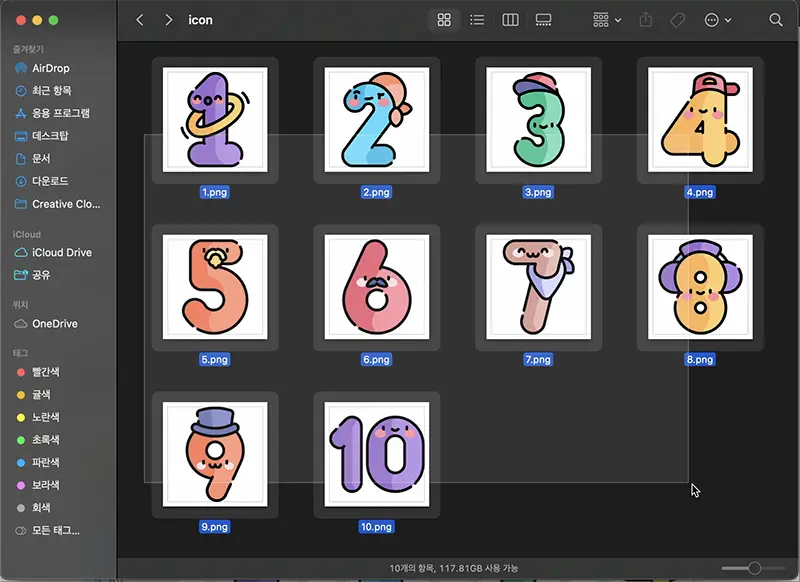Click the yellow minimize window button
This screenshot has height=582, width=800.
[37, 20]
